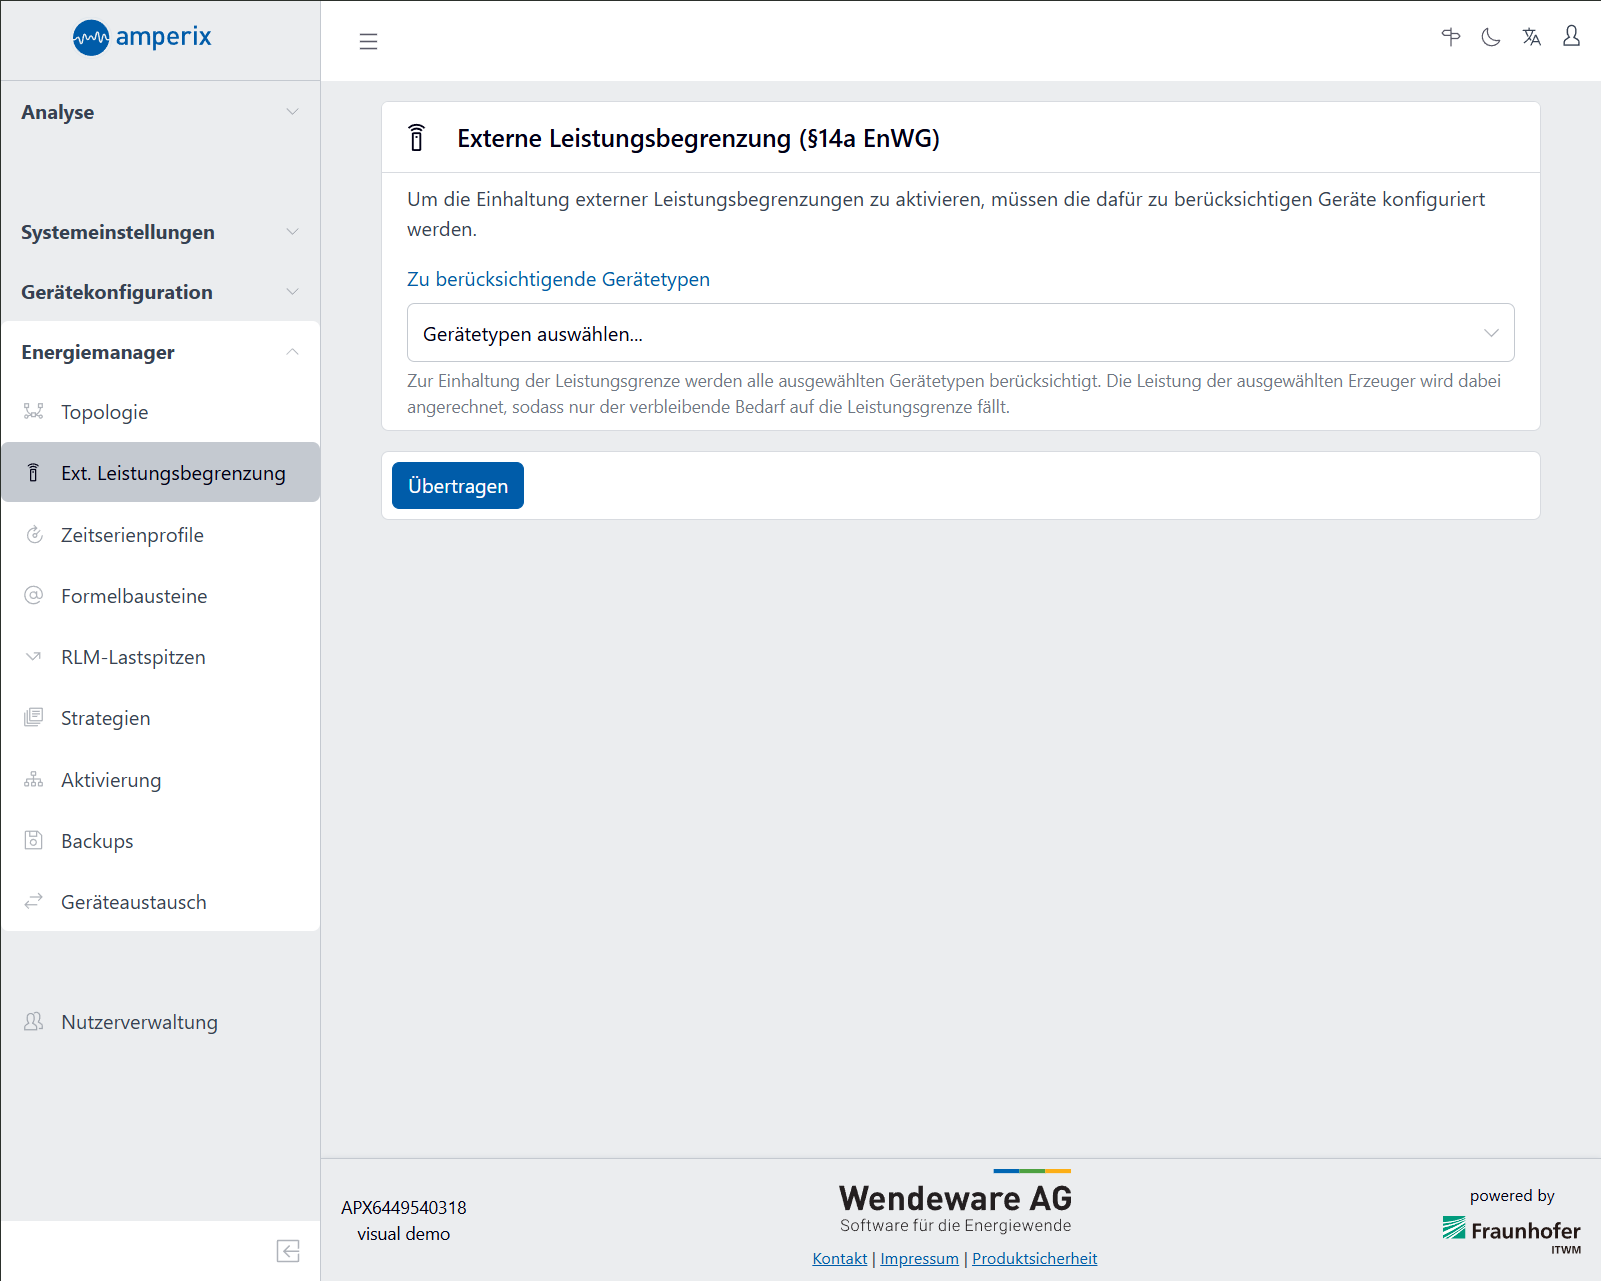Open the language translation icon
Screen dimensions: 1601x1281
(1531, 38)
